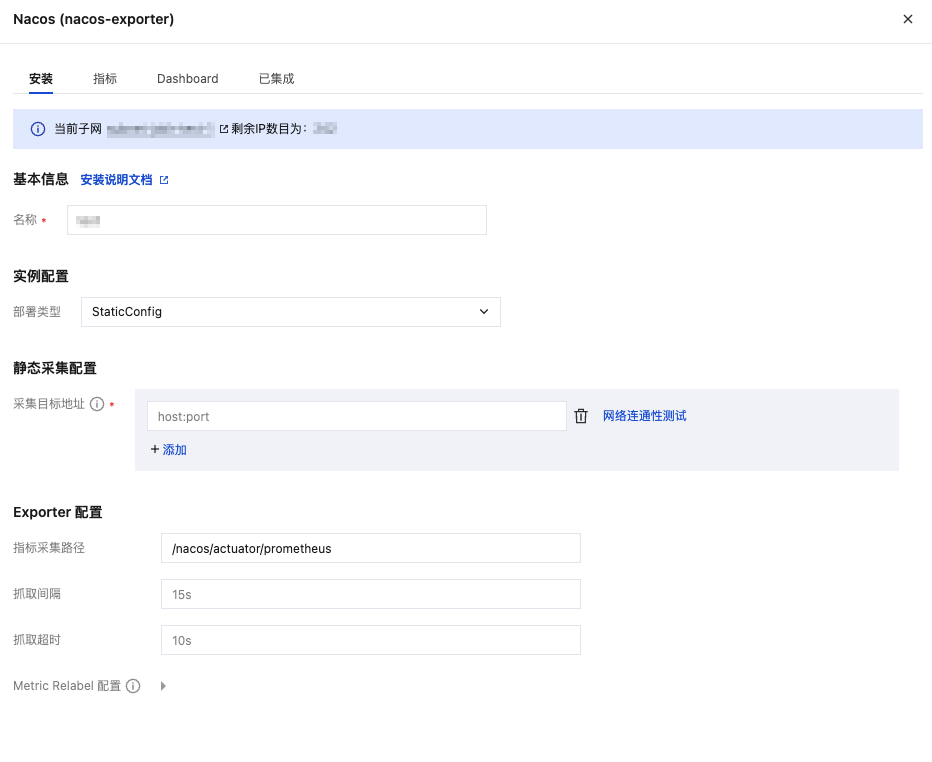
Task: Open the 安装说明文档 link
Action: pyautogui.click(x=116, y=180)
